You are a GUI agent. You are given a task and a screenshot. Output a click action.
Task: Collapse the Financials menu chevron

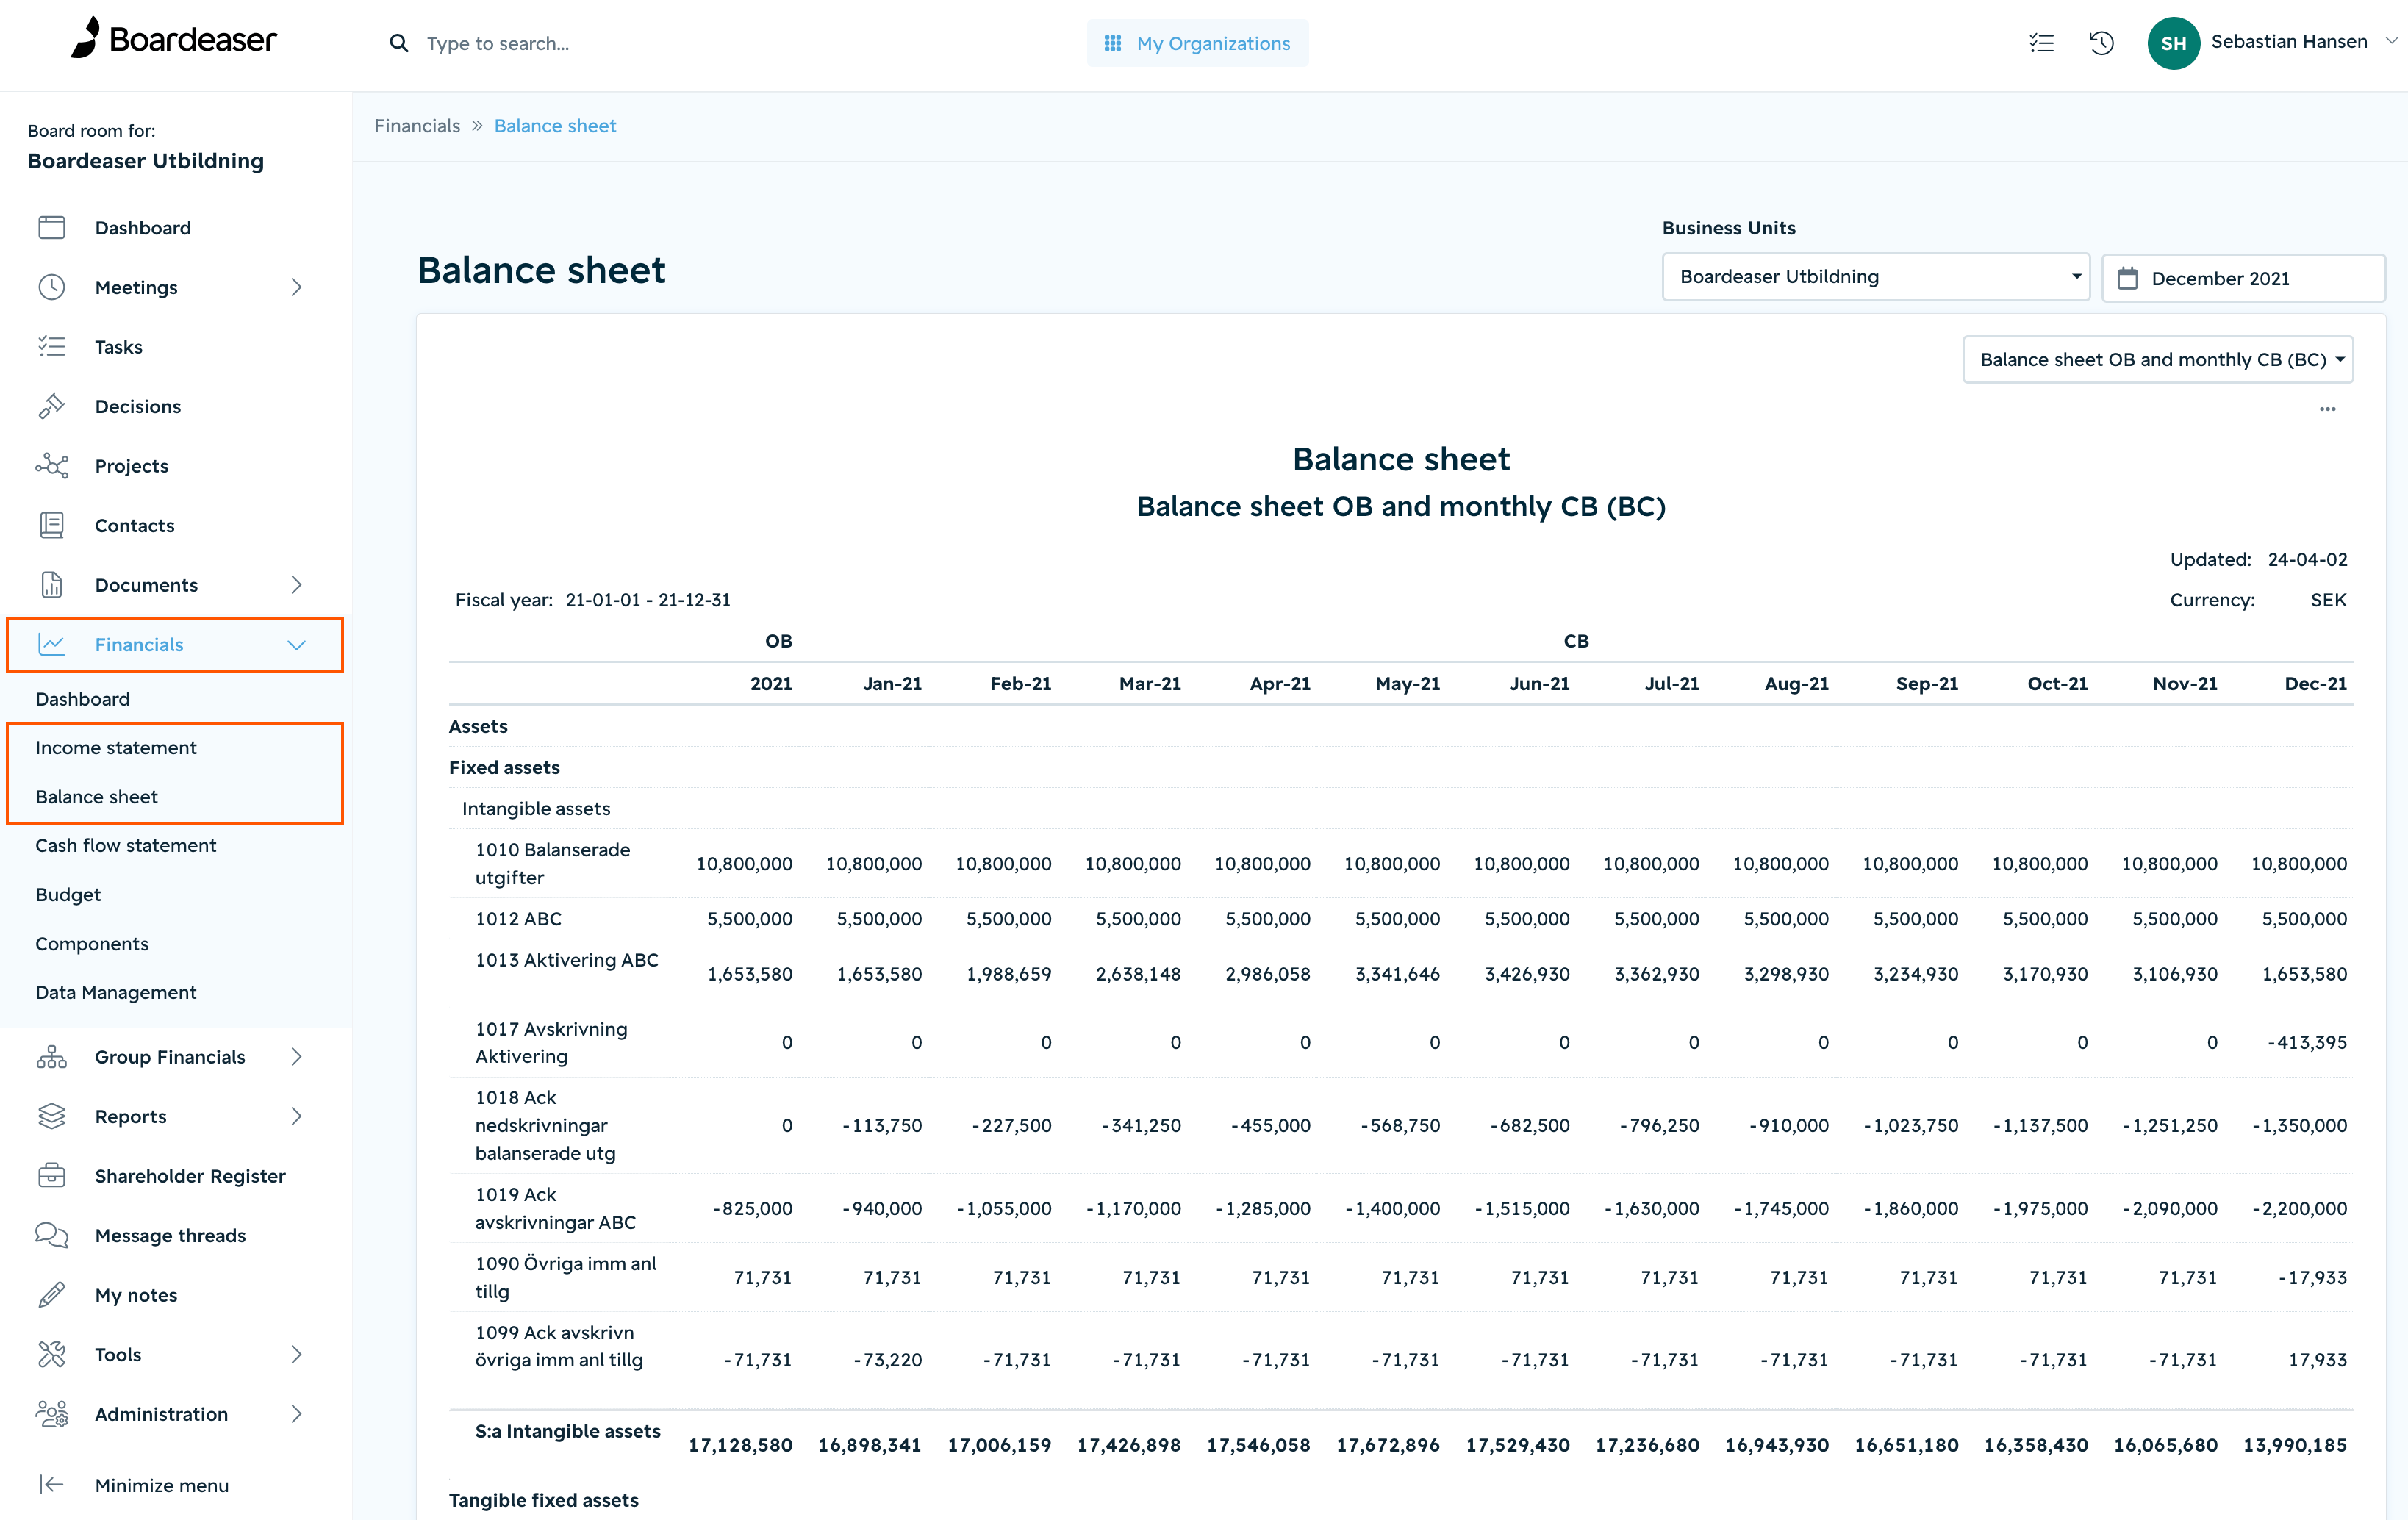297,645
